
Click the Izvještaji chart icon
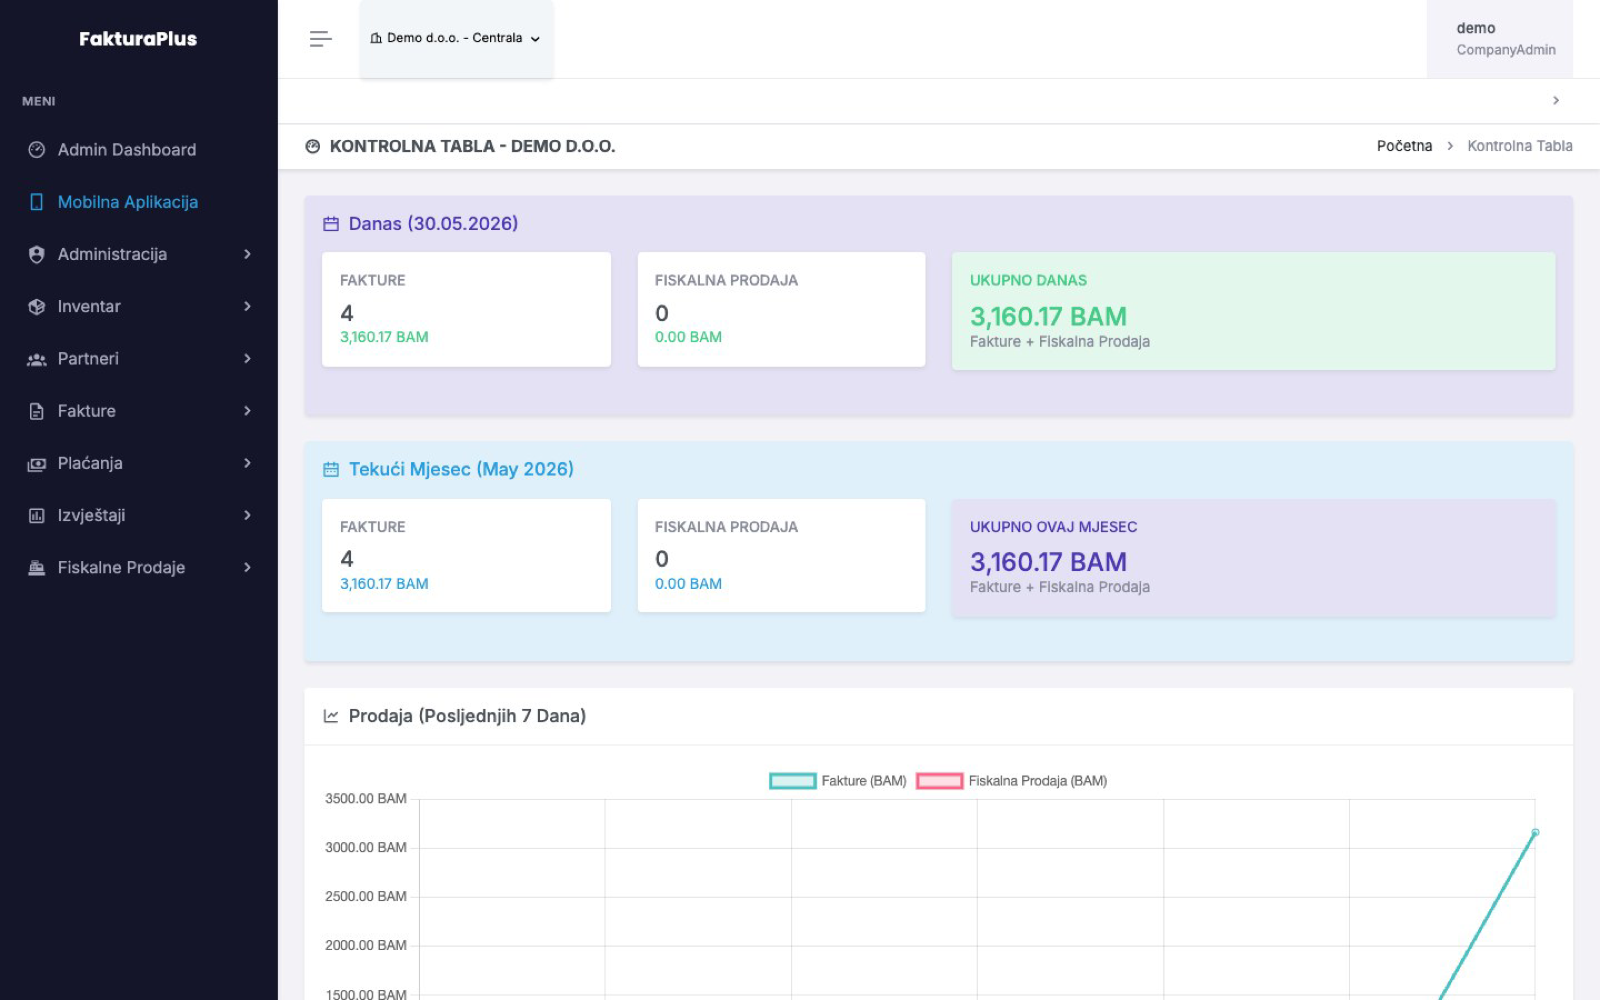(x=37, y=516)
